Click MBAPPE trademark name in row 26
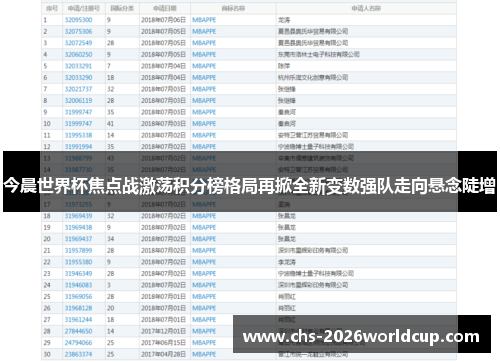 pos(204,308)
